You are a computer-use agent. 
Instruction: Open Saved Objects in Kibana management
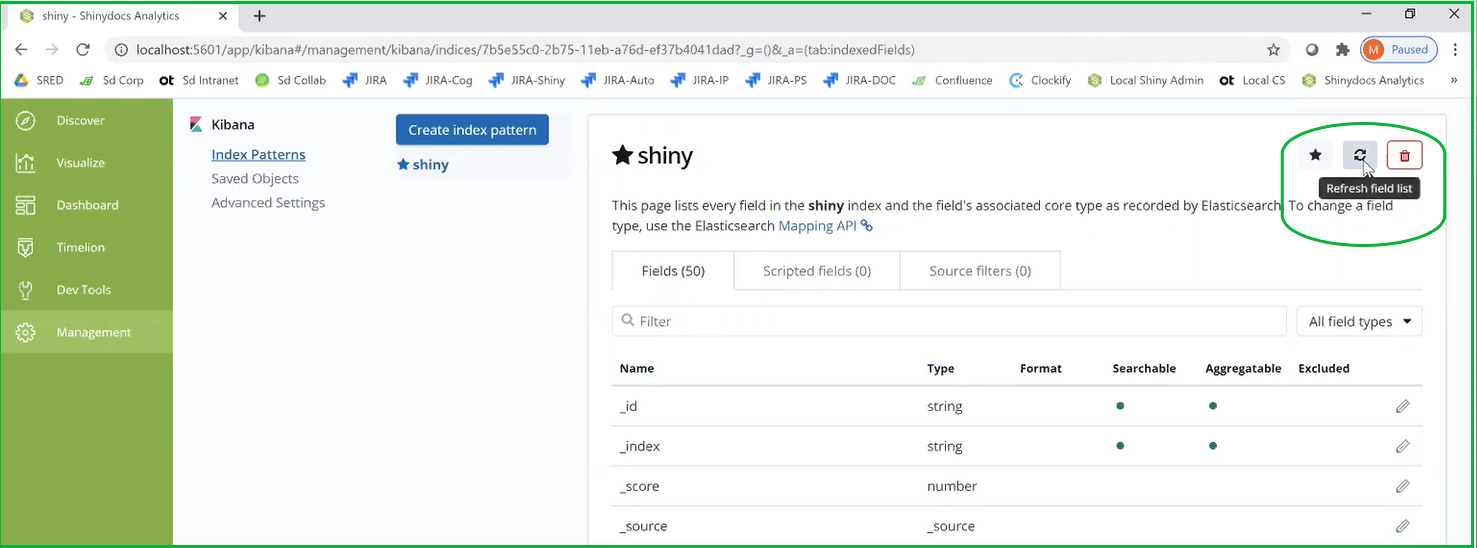(255, 179)
